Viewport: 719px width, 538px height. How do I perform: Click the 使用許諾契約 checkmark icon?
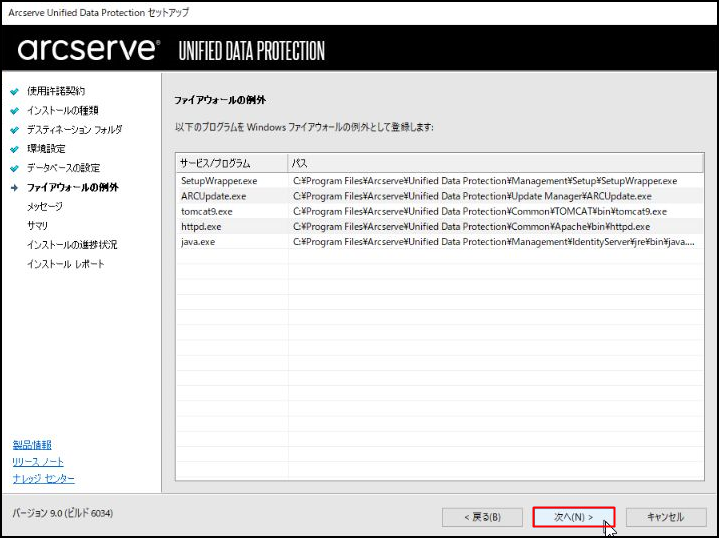[14, 91]
